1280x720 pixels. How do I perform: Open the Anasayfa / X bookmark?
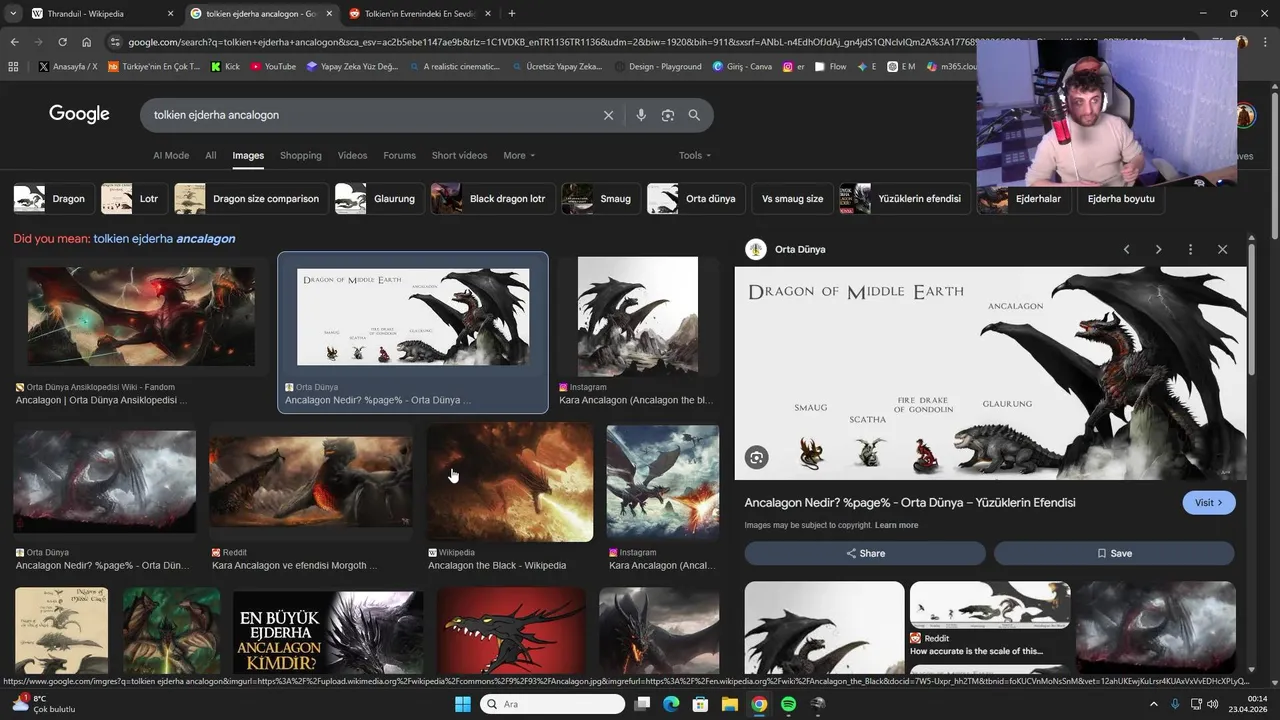[x=68, y=67]
